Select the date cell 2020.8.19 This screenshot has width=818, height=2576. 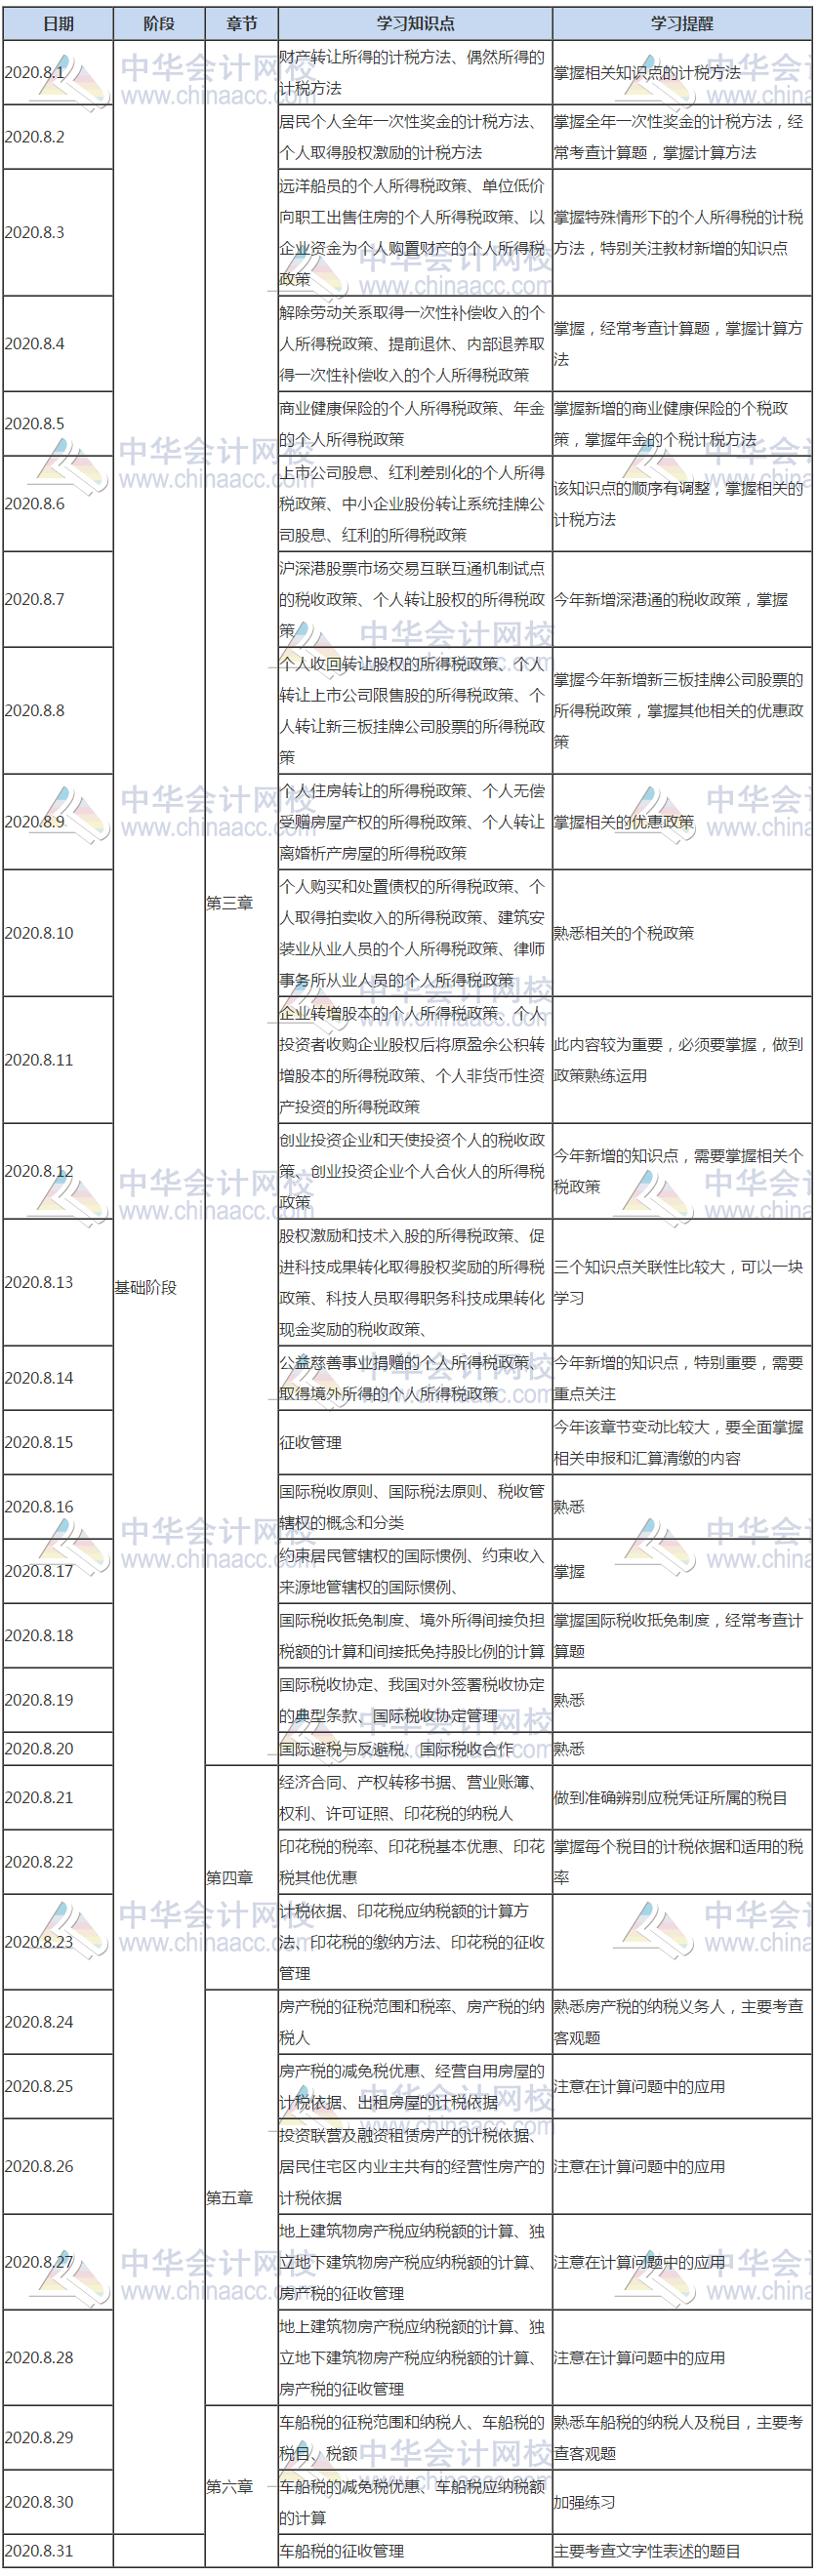57,1700
